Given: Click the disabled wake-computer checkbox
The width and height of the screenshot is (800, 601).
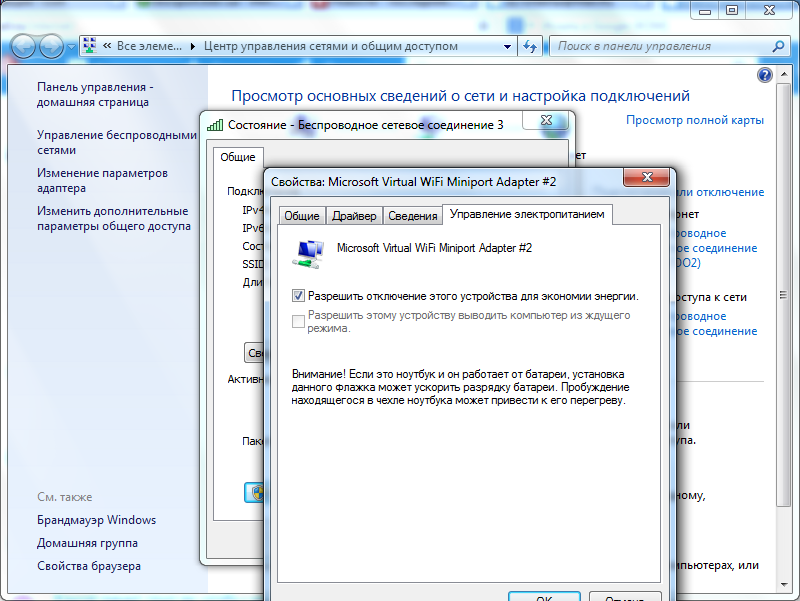Looking at the screenshot, I should pyautogui.click(x=298, y=321).
